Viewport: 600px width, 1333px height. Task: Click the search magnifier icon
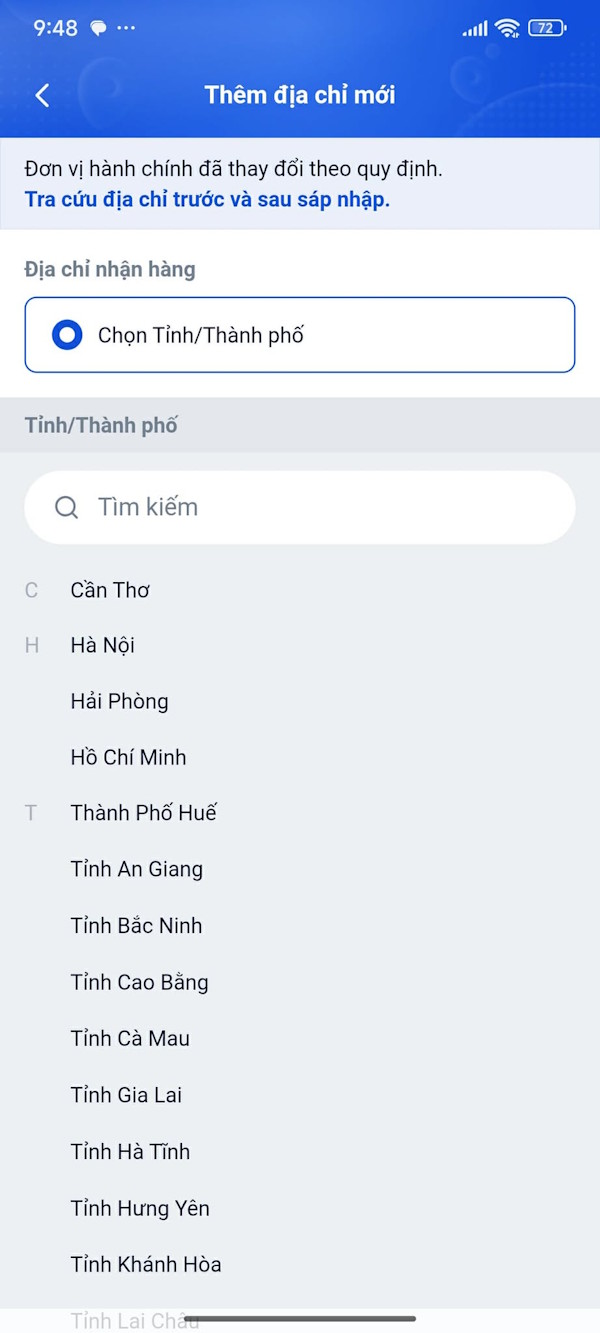click(66, 507)
